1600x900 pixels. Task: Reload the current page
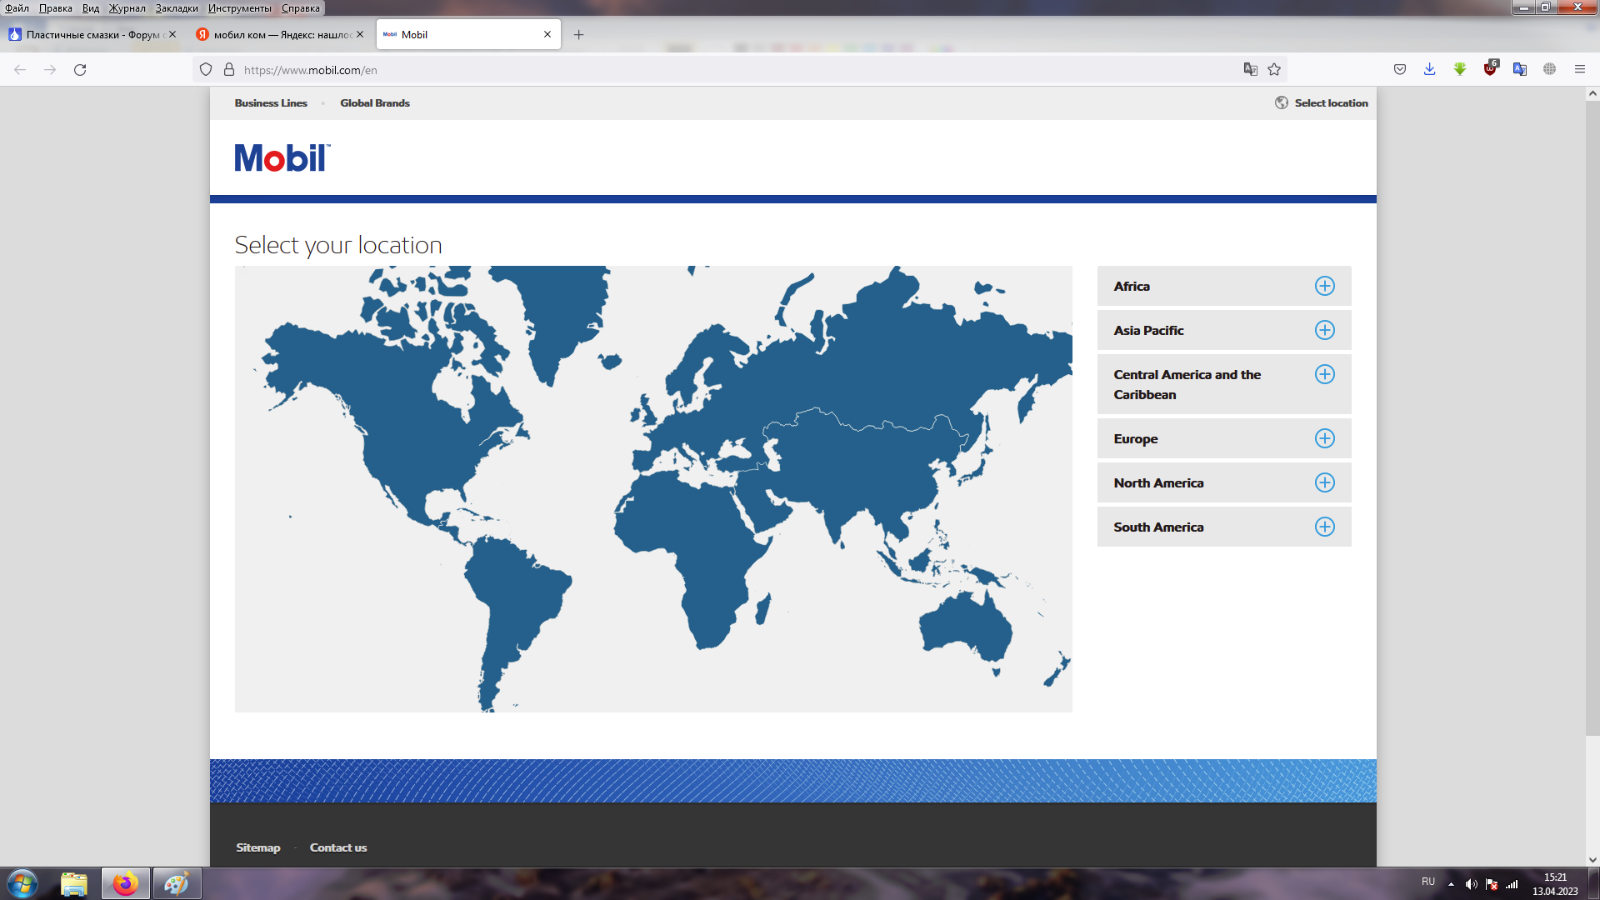pyautogui.click(x=80, y=69)
